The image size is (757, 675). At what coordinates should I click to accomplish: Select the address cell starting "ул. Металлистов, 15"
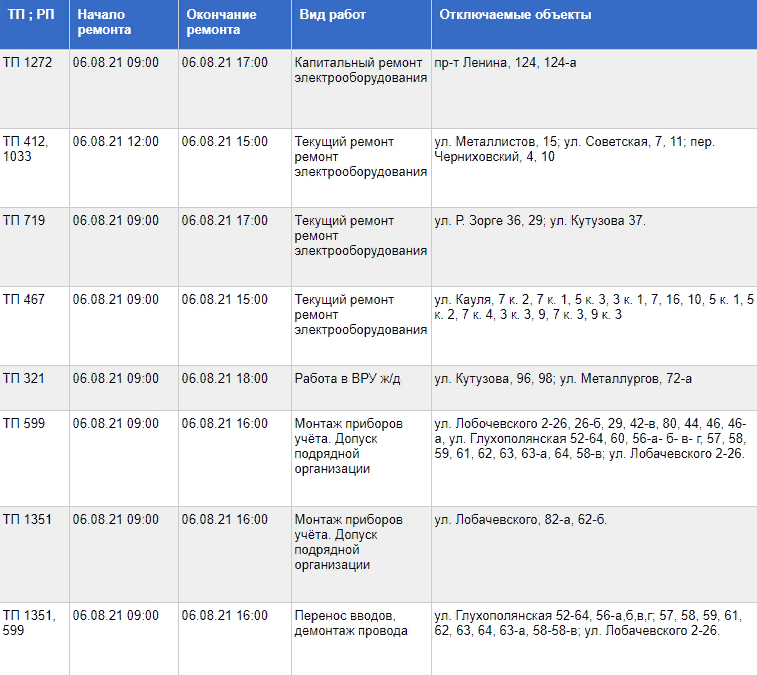575,149
